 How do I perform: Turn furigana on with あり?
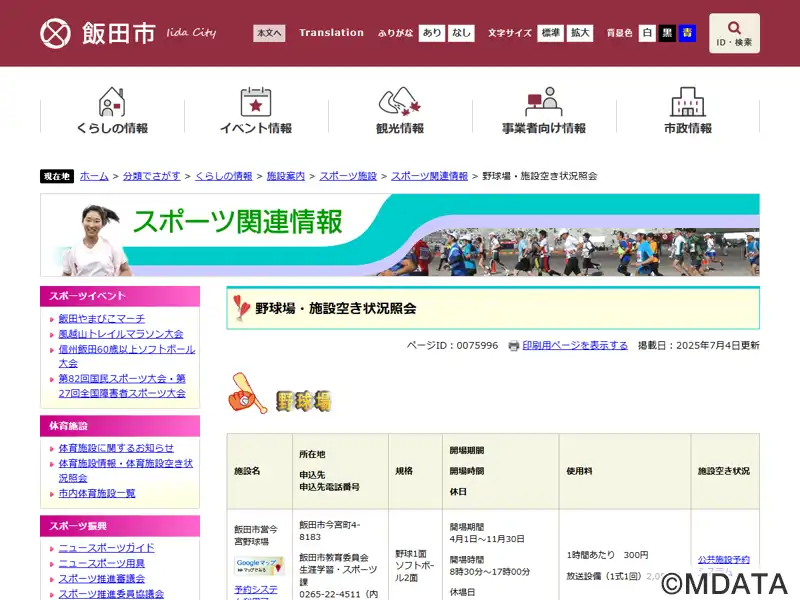click(x=432, y=33)
